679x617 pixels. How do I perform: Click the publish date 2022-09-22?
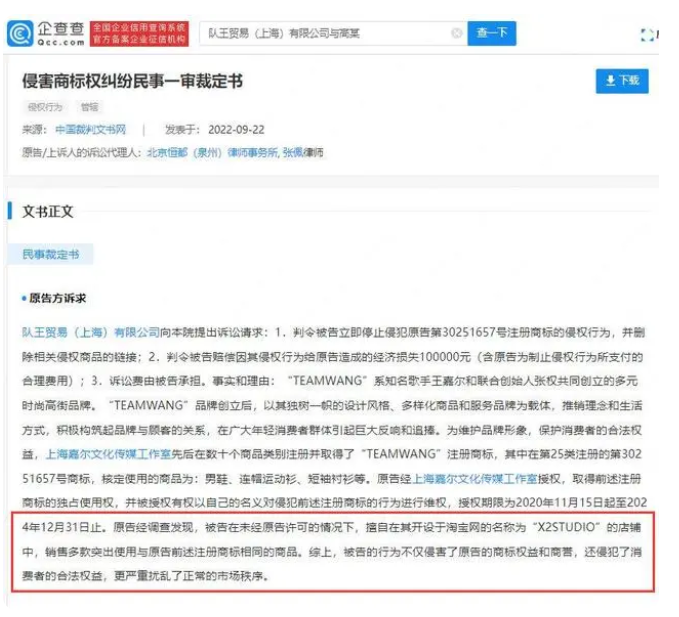pyautogui.click(x=236, y=129)
